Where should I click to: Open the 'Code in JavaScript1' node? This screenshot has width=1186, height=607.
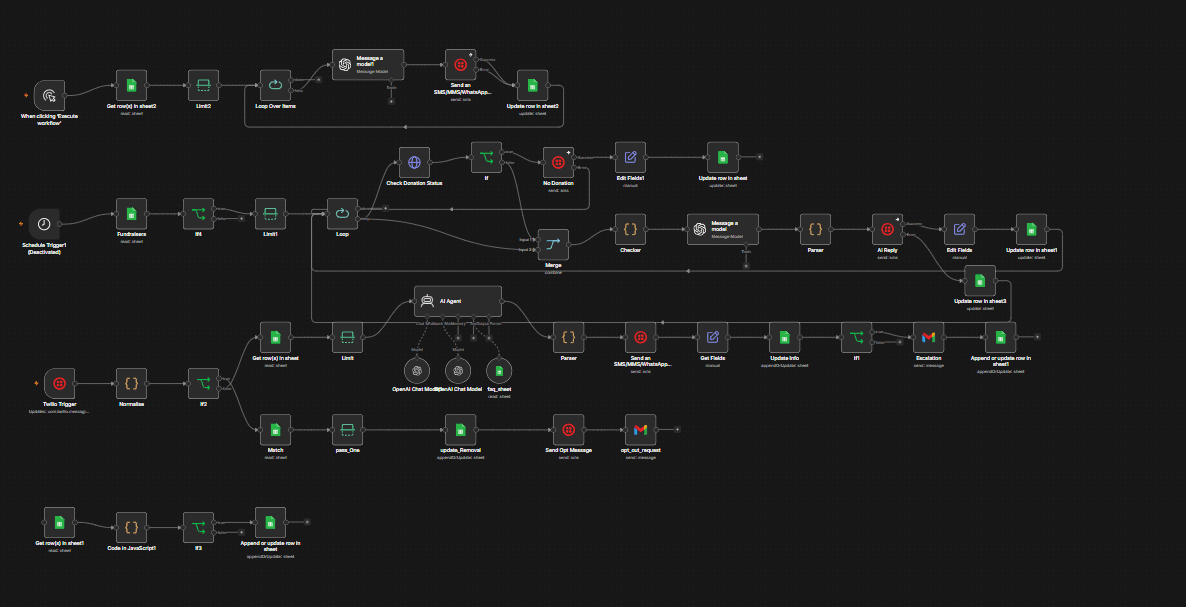point(131,527)
